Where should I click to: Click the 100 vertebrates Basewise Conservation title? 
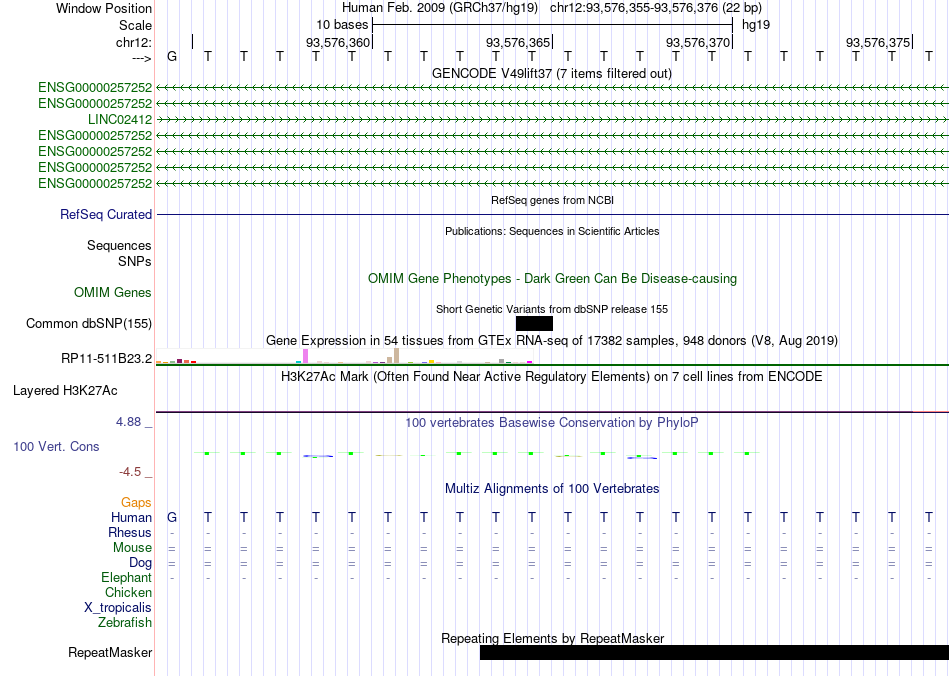click(552, 423)
